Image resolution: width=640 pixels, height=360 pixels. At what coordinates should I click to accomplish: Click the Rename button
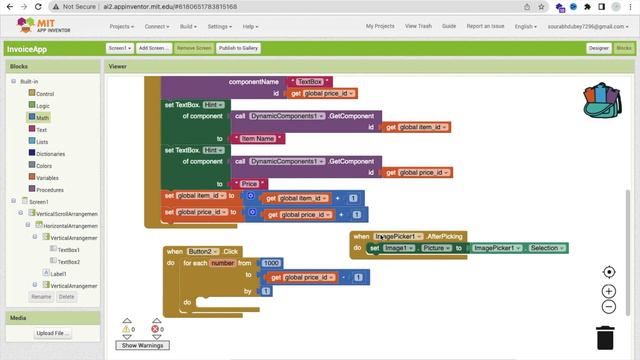tap(41, 297)
